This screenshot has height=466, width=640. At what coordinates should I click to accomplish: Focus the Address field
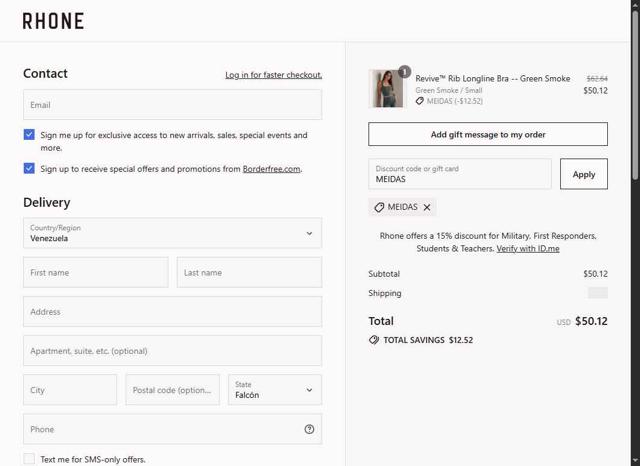point(172,311)
